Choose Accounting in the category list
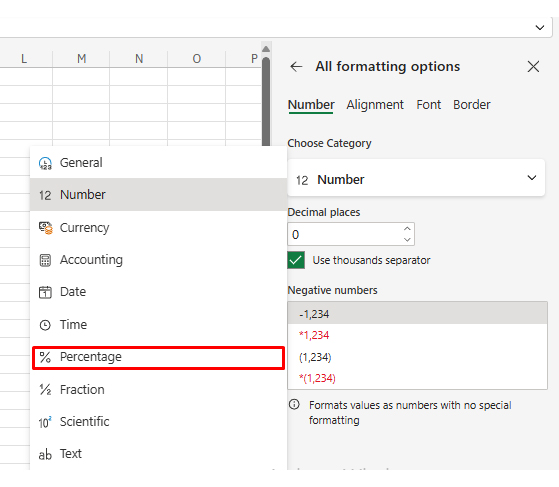559x487 pixels. 159,260
